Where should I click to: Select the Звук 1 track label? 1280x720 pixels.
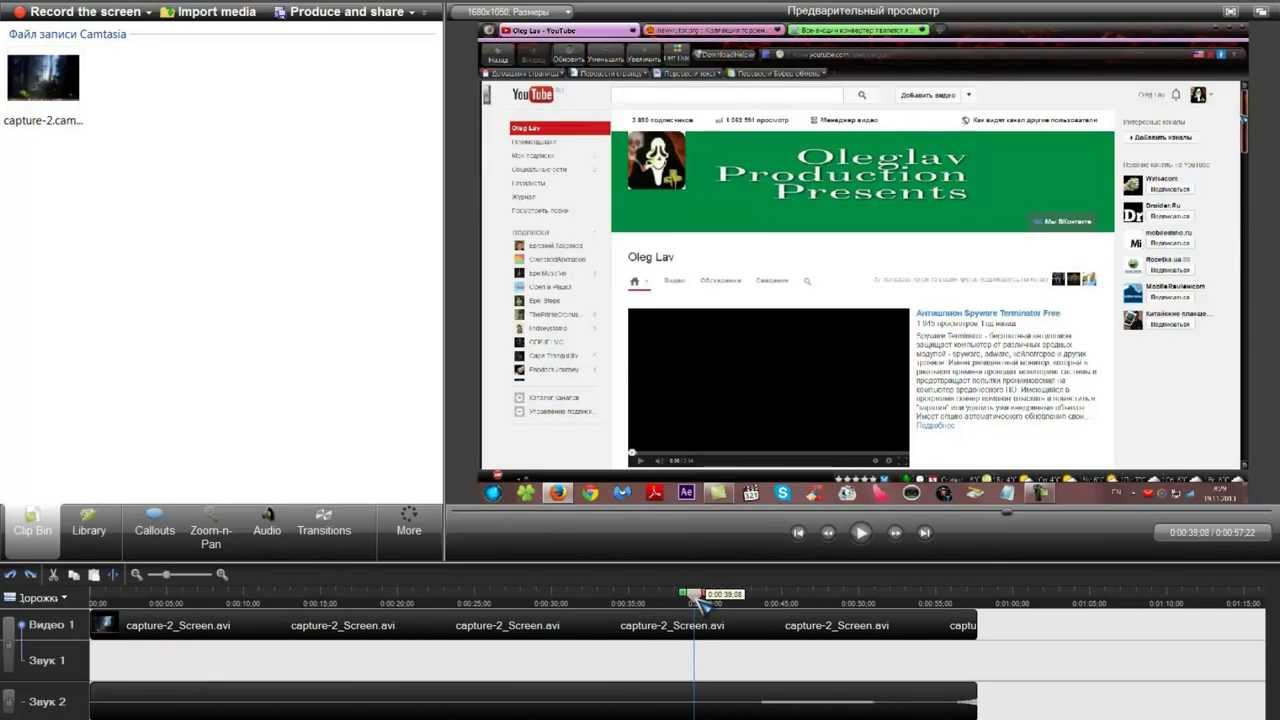pyautogui.click(x=47, y=660)
